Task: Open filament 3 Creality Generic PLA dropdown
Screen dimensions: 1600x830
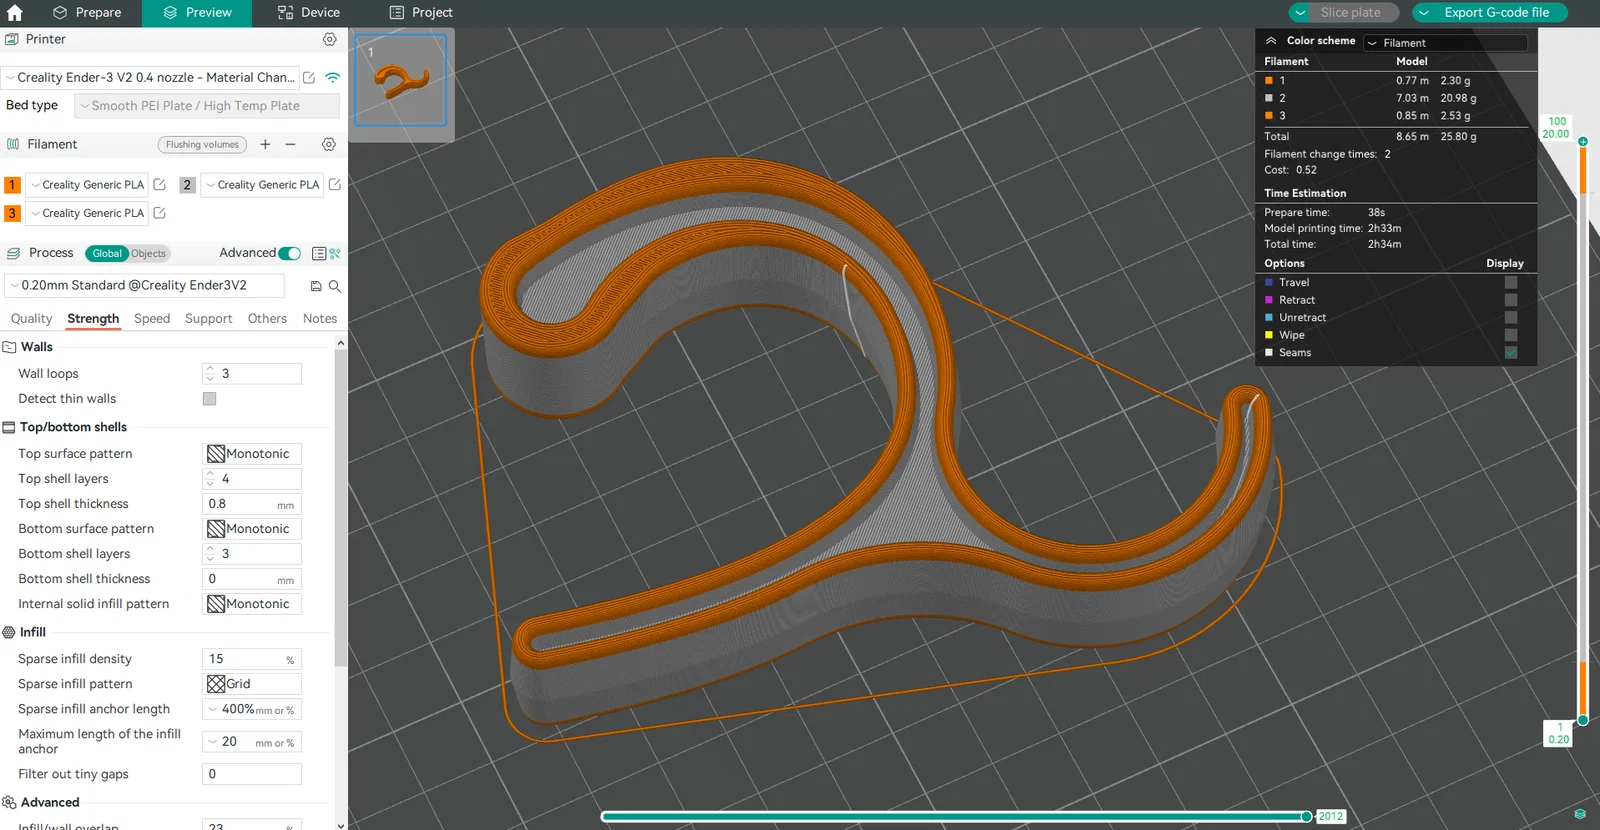Action: [x=87, y=213]
